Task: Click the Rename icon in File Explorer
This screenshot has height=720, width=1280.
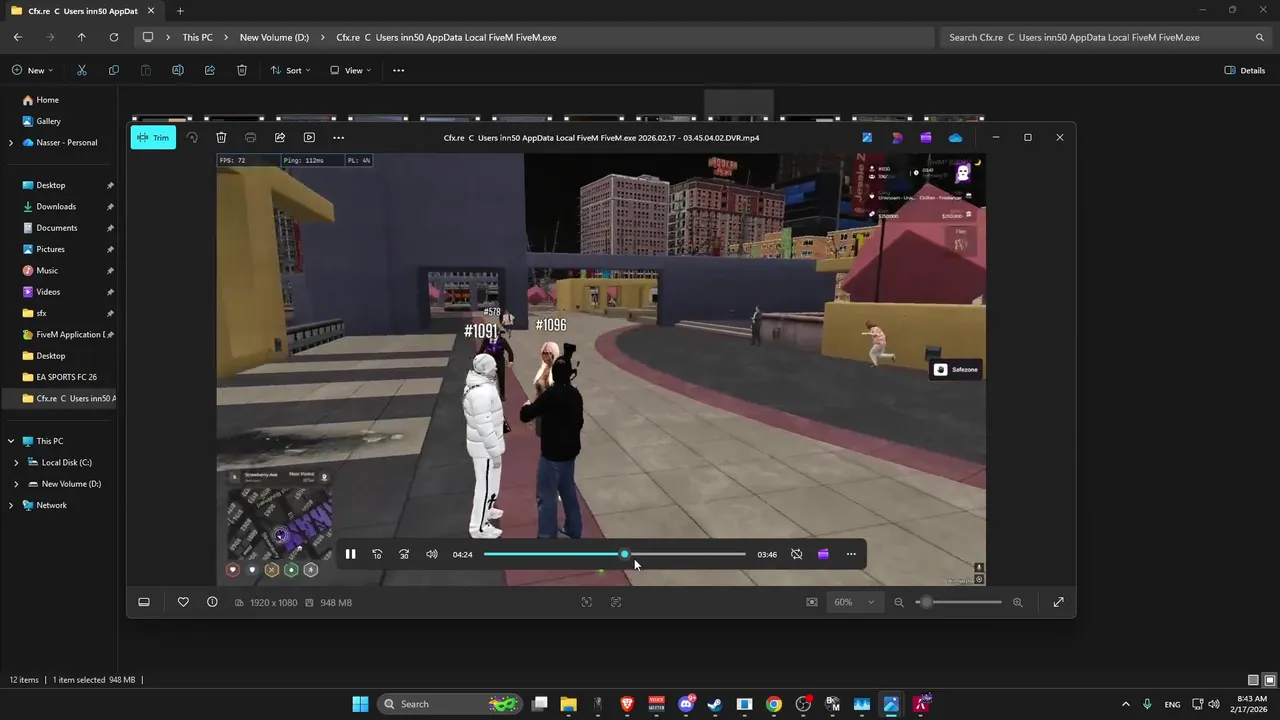Action: click(177, 70)
